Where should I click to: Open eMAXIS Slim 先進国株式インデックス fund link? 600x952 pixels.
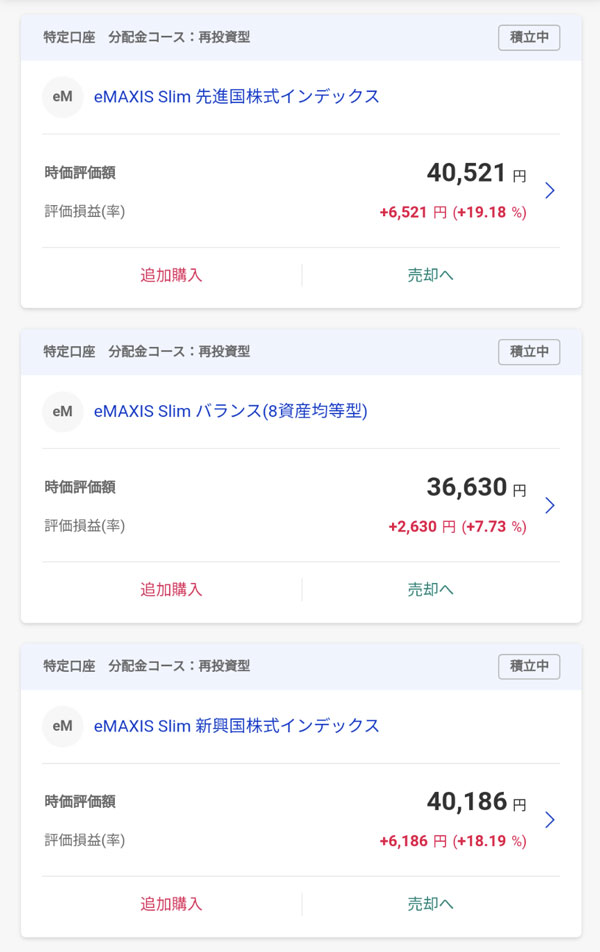(236, 97)
